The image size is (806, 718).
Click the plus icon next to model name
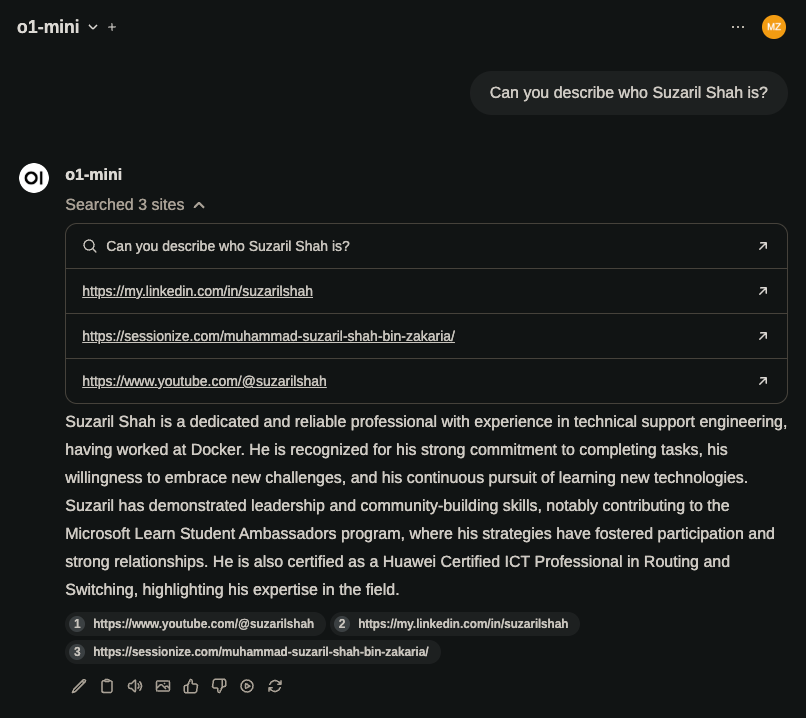(112, 27)
